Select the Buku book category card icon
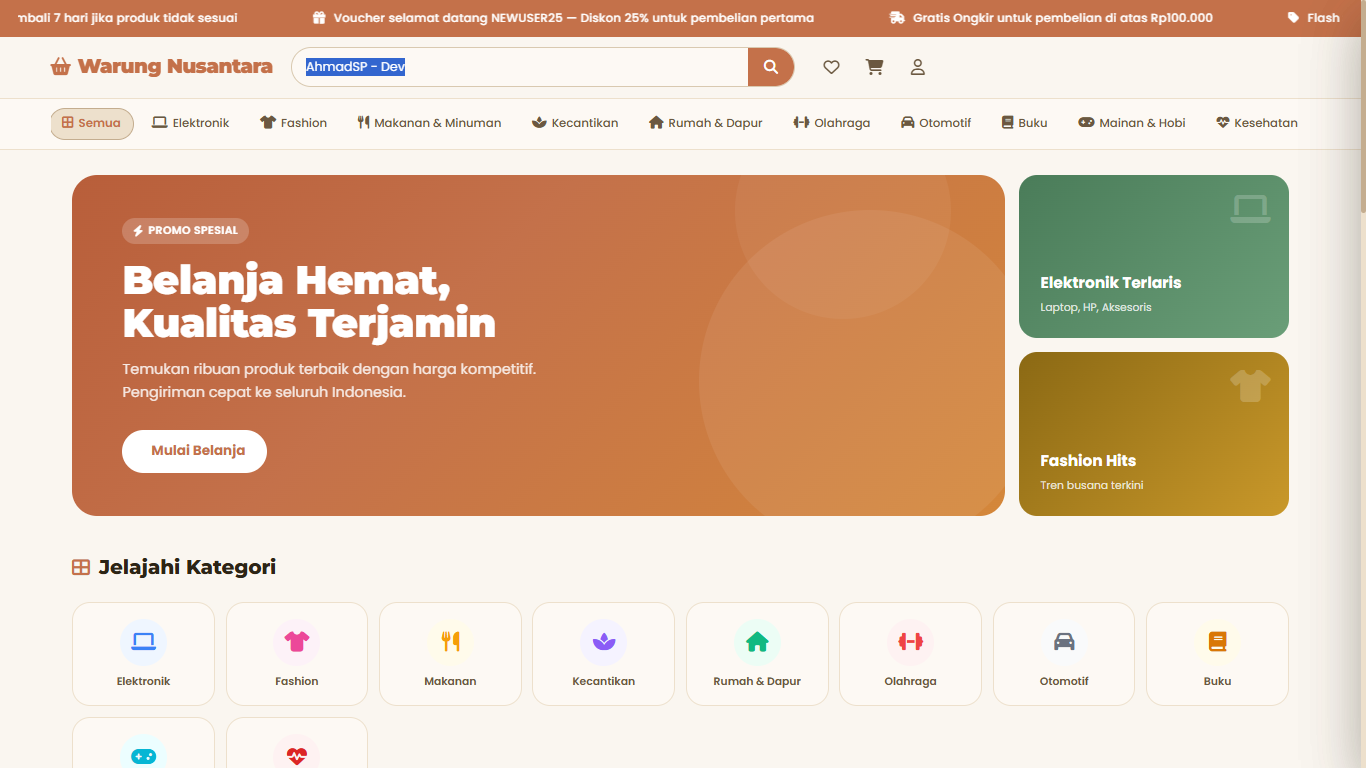Viewport: 1366px width, 768px height. coord(1217,642)
